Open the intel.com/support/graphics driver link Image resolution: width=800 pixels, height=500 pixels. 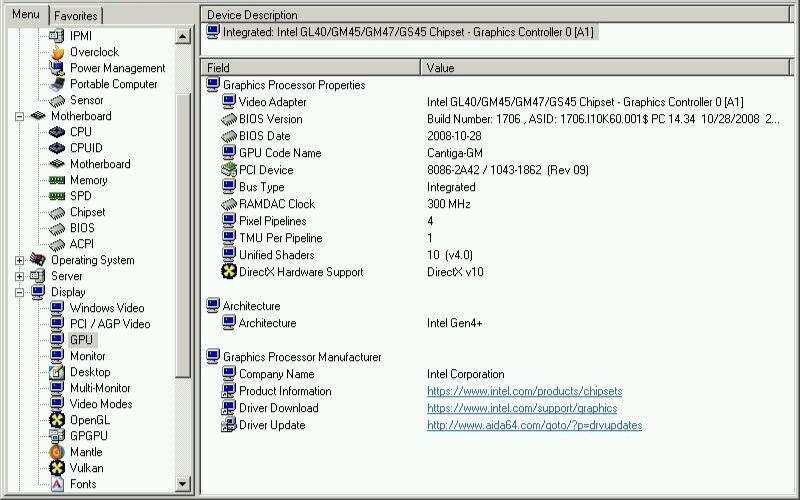tap(522, 408)
